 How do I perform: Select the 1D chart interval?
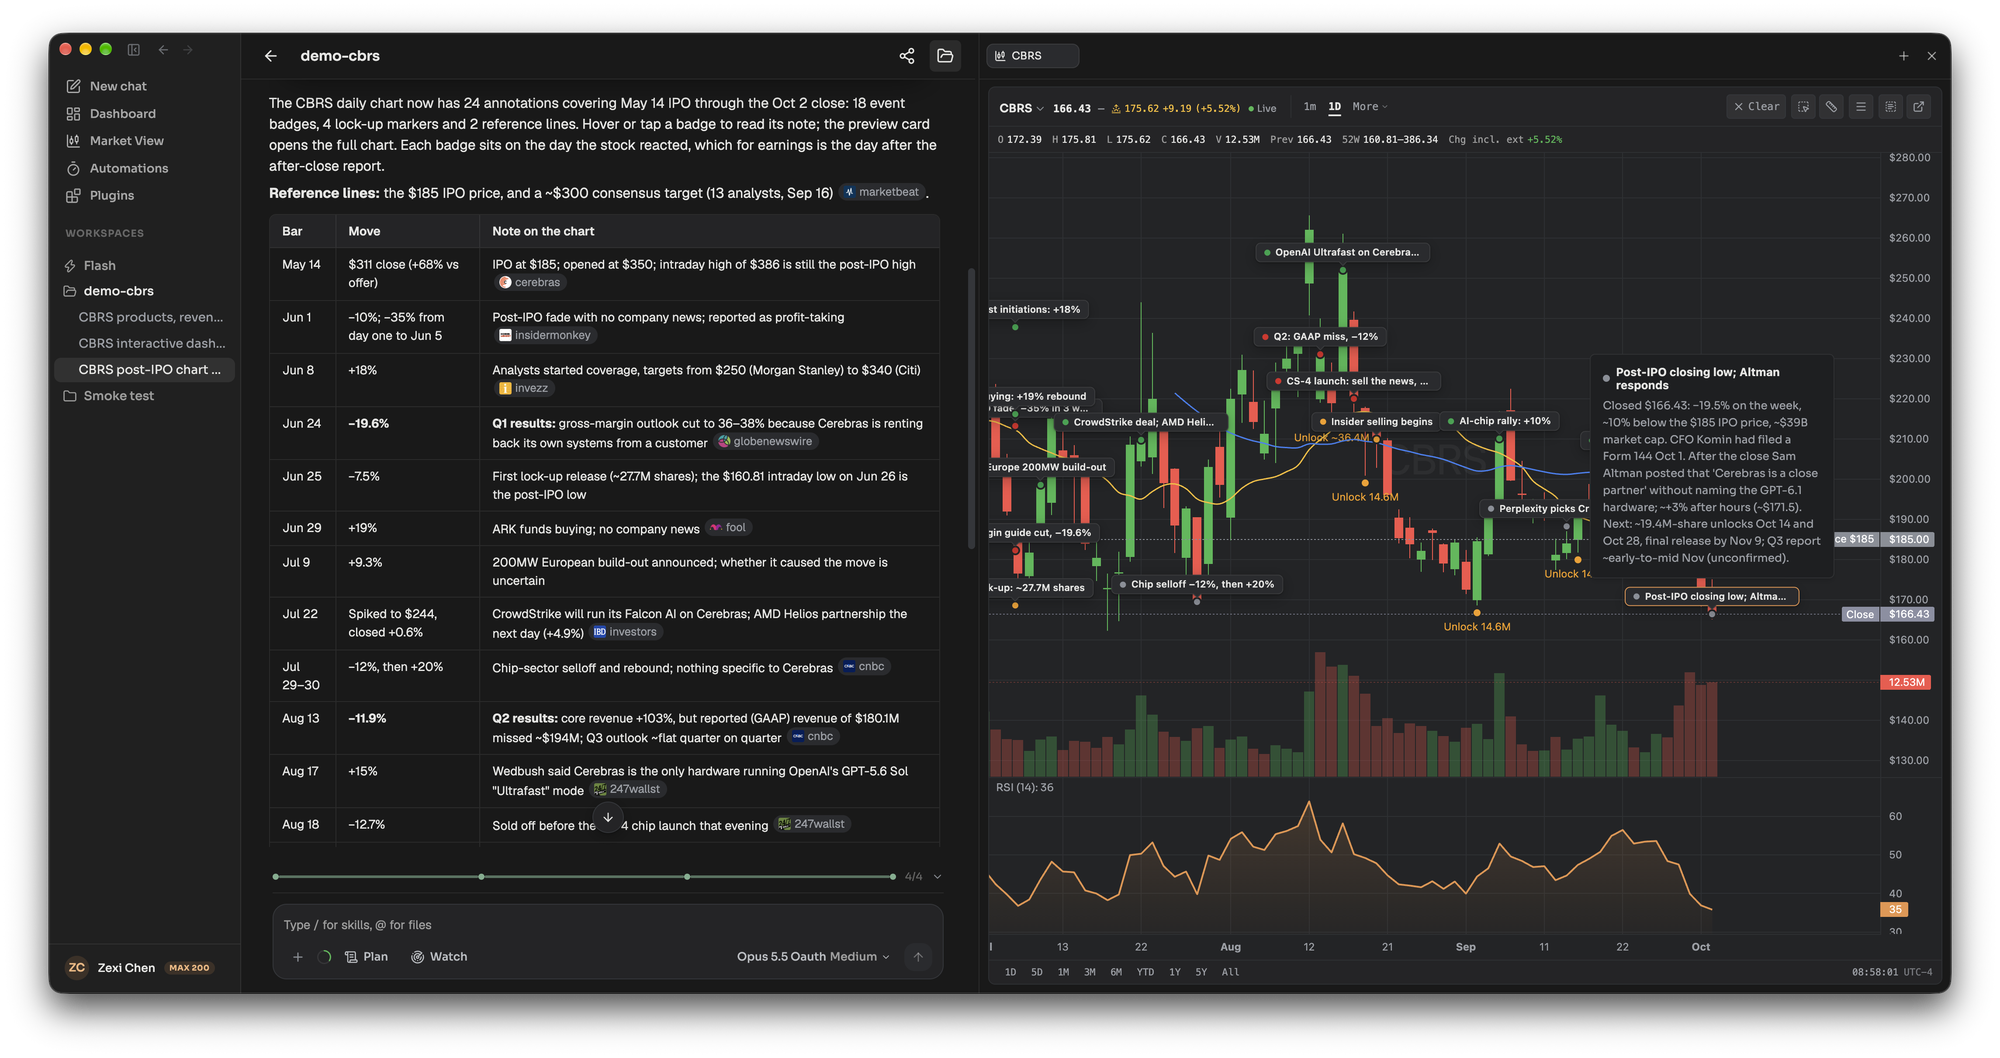[1334, 107]
